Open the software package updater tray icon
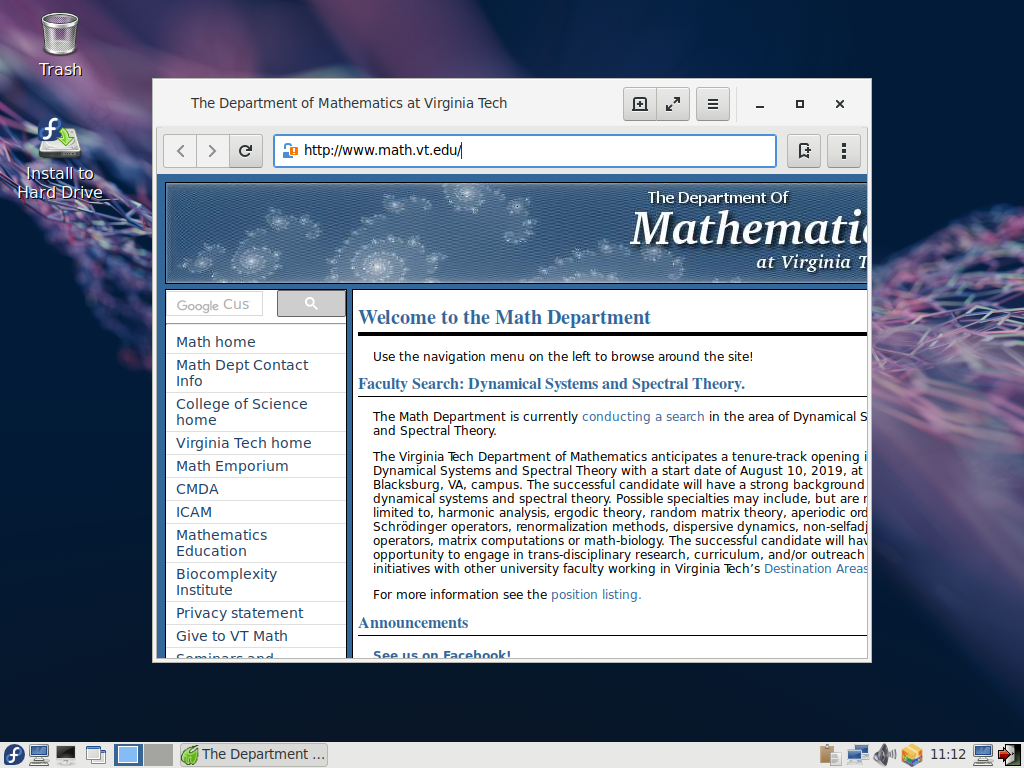 pyautogui.click(x=912, y=755)
